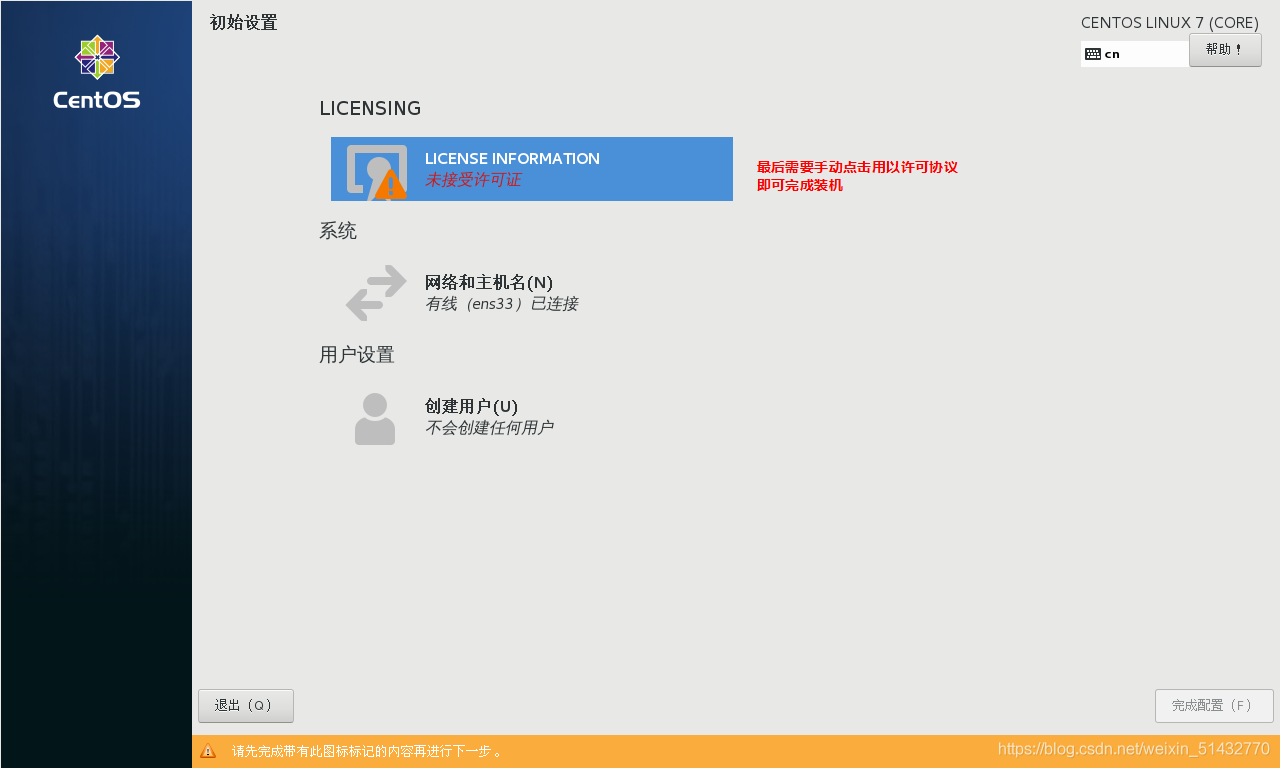Click the 请先完成带有此图标标记的内容 warning message
Screen dimensions: 1280x768
(367, 751)
